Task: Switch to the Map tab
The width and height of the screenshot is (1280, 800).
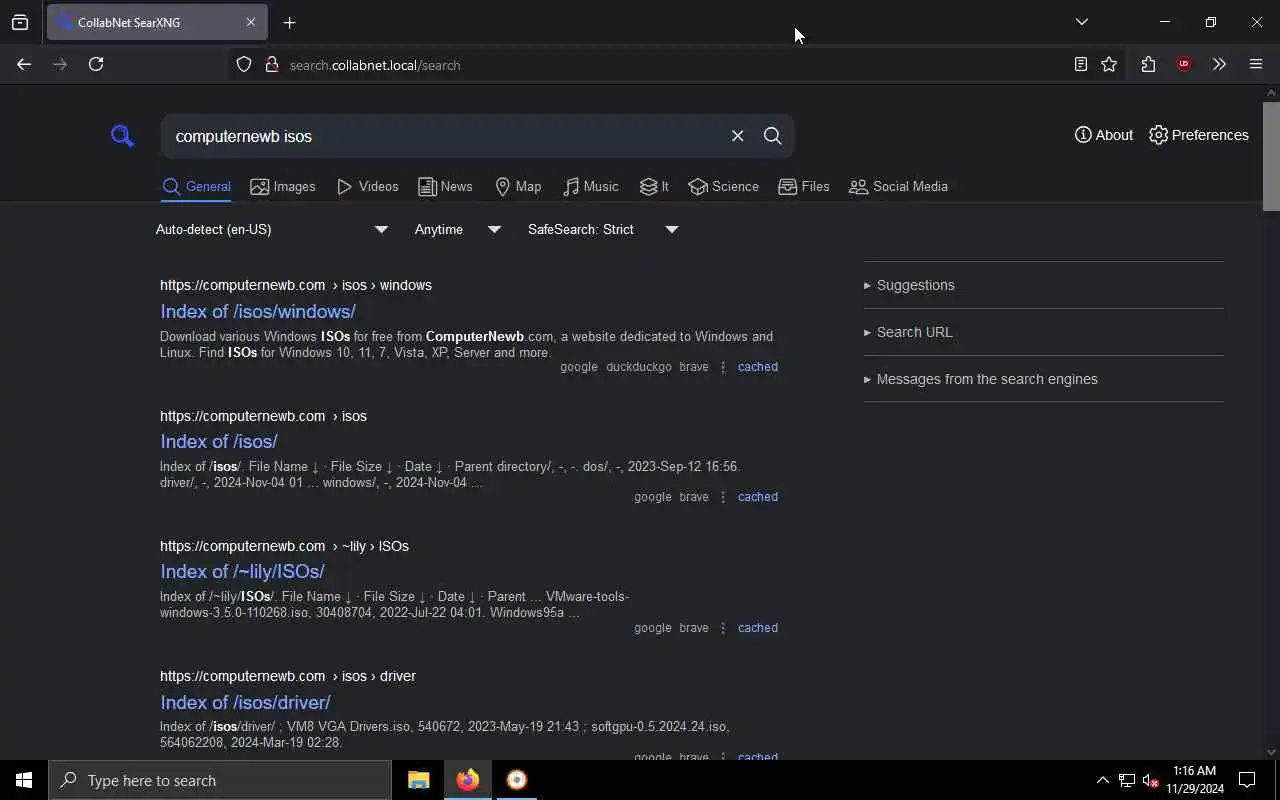Action: pyautogui.click(x=518, y=187)
